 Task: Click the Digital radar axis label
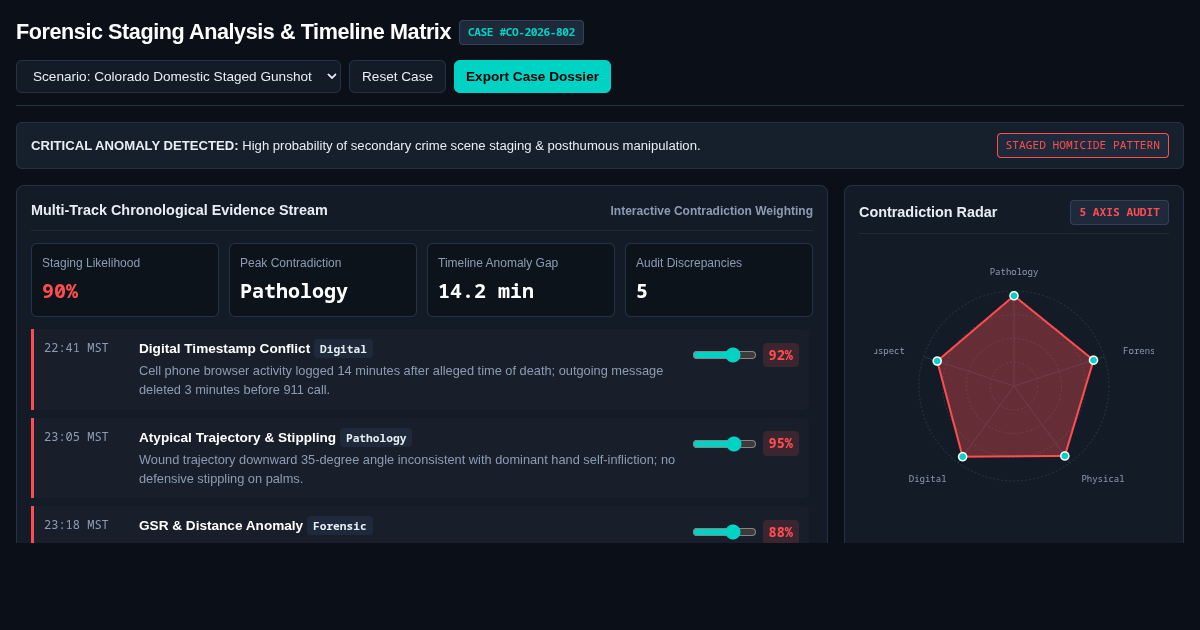point(927,479)
